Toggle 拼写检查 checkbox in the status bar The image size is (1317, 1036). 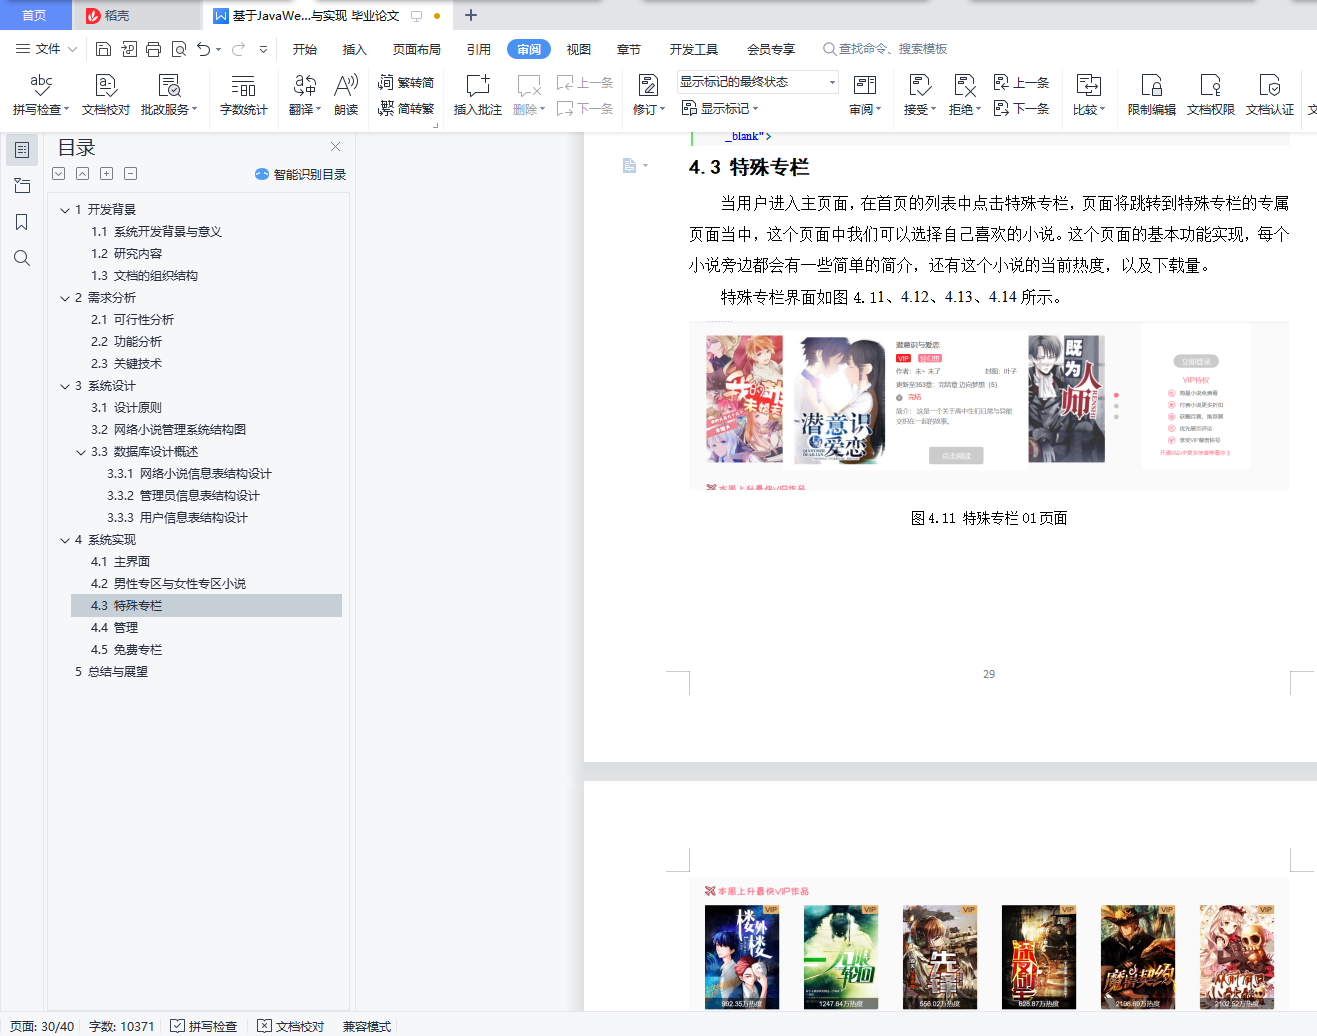pos(204,1026)
